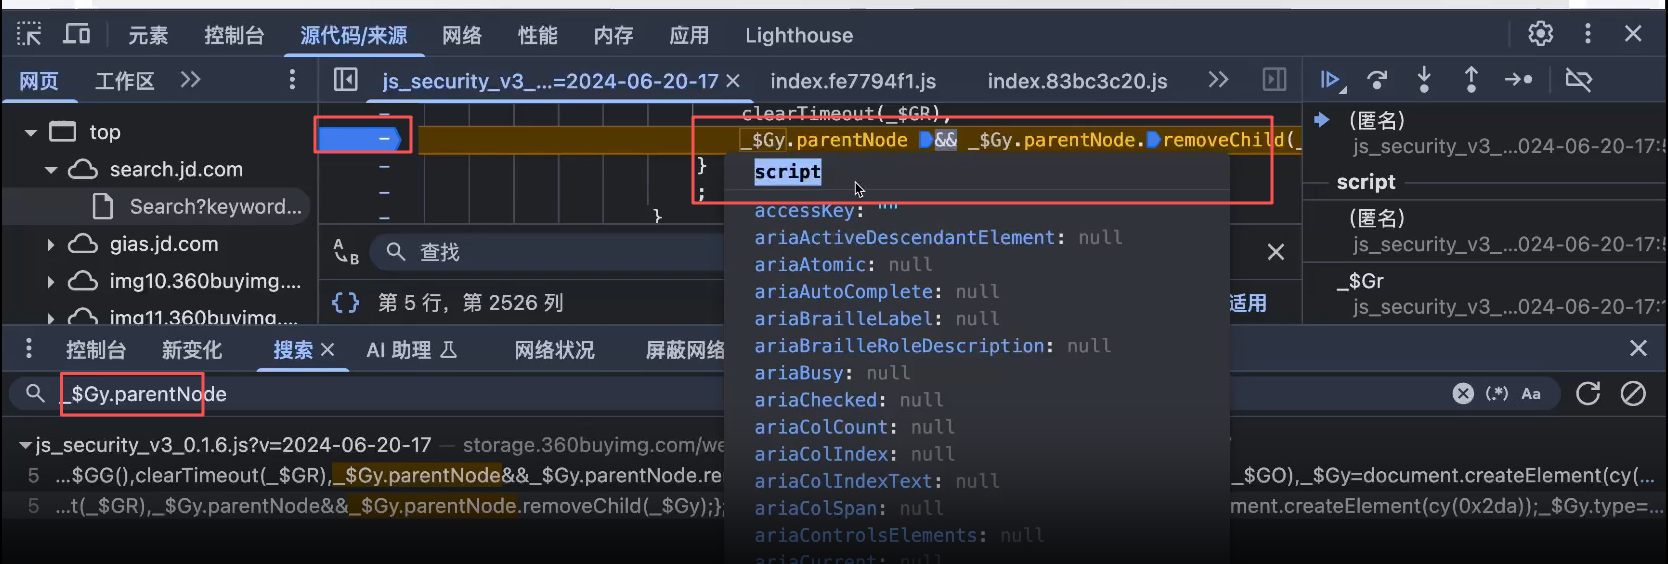
Task: Open first search result on line 5
Action: 834,475
